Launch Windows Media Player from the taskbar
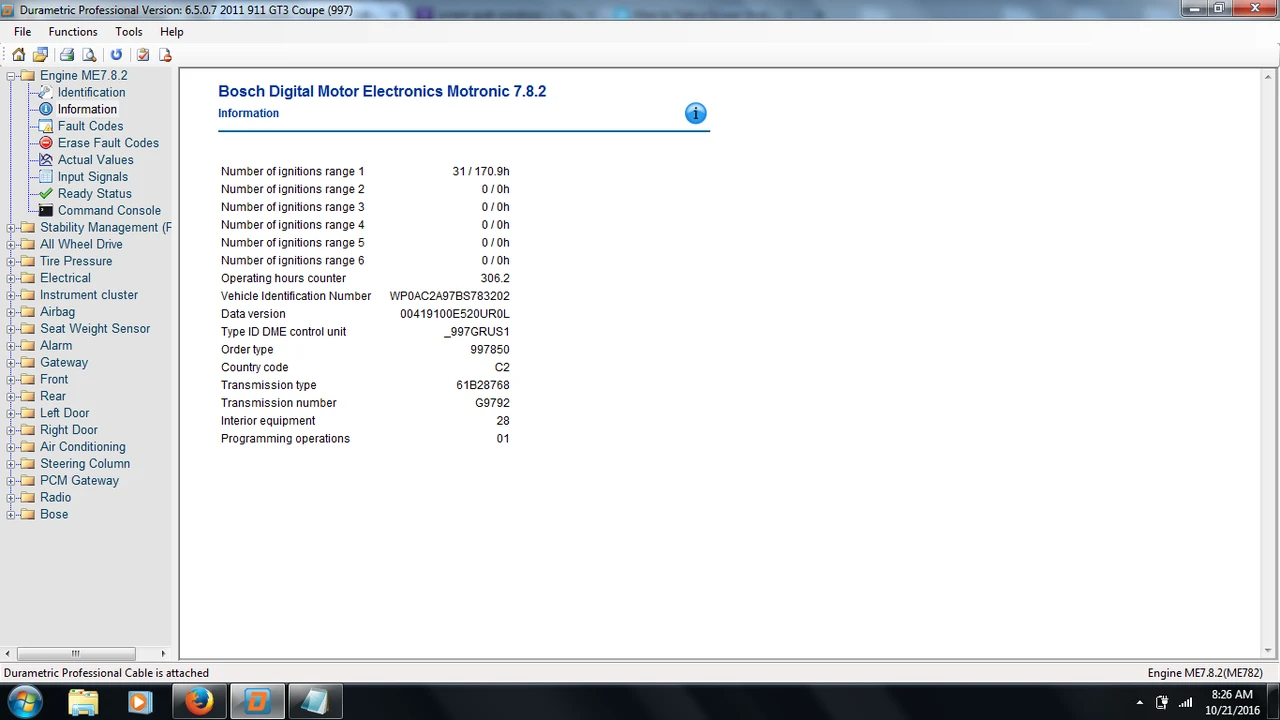The width and height of the screenshot is (1280, 720). [140, 702]
